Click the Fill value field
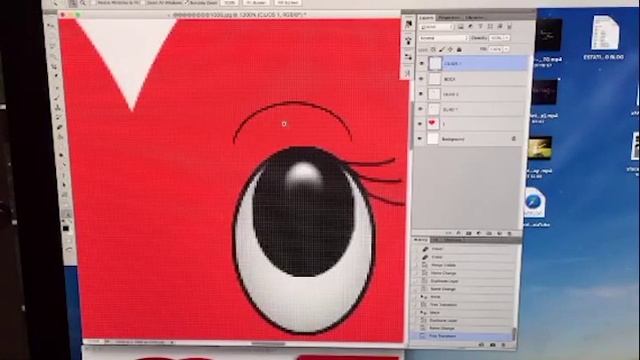This screenshot has width=640, height=360. (x=496, y=49)
